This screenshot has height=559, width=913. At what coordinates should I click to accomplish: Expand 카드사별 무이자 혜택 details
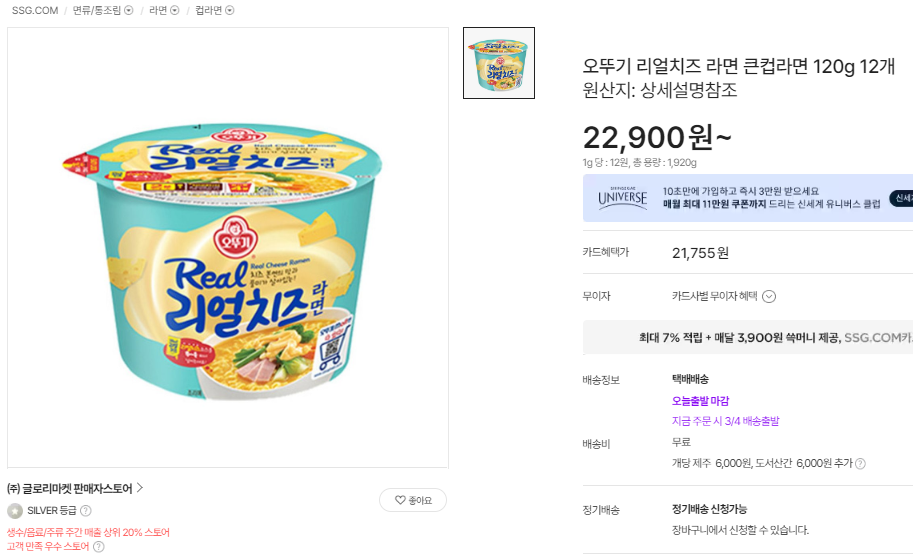[x=770, y=296]
